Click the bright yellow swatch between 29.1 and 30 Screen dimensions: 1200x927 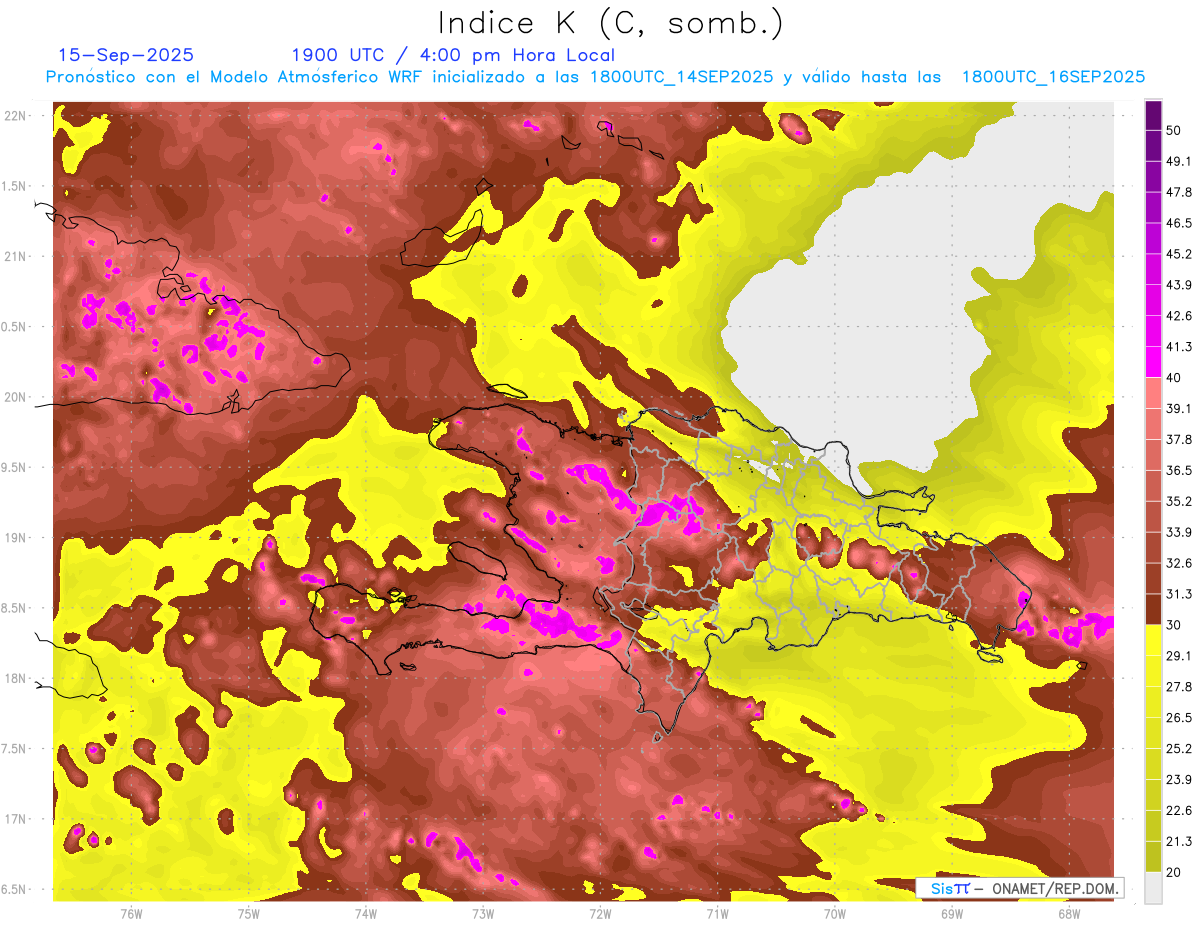pyautogui.click(x=1153, y=640)
